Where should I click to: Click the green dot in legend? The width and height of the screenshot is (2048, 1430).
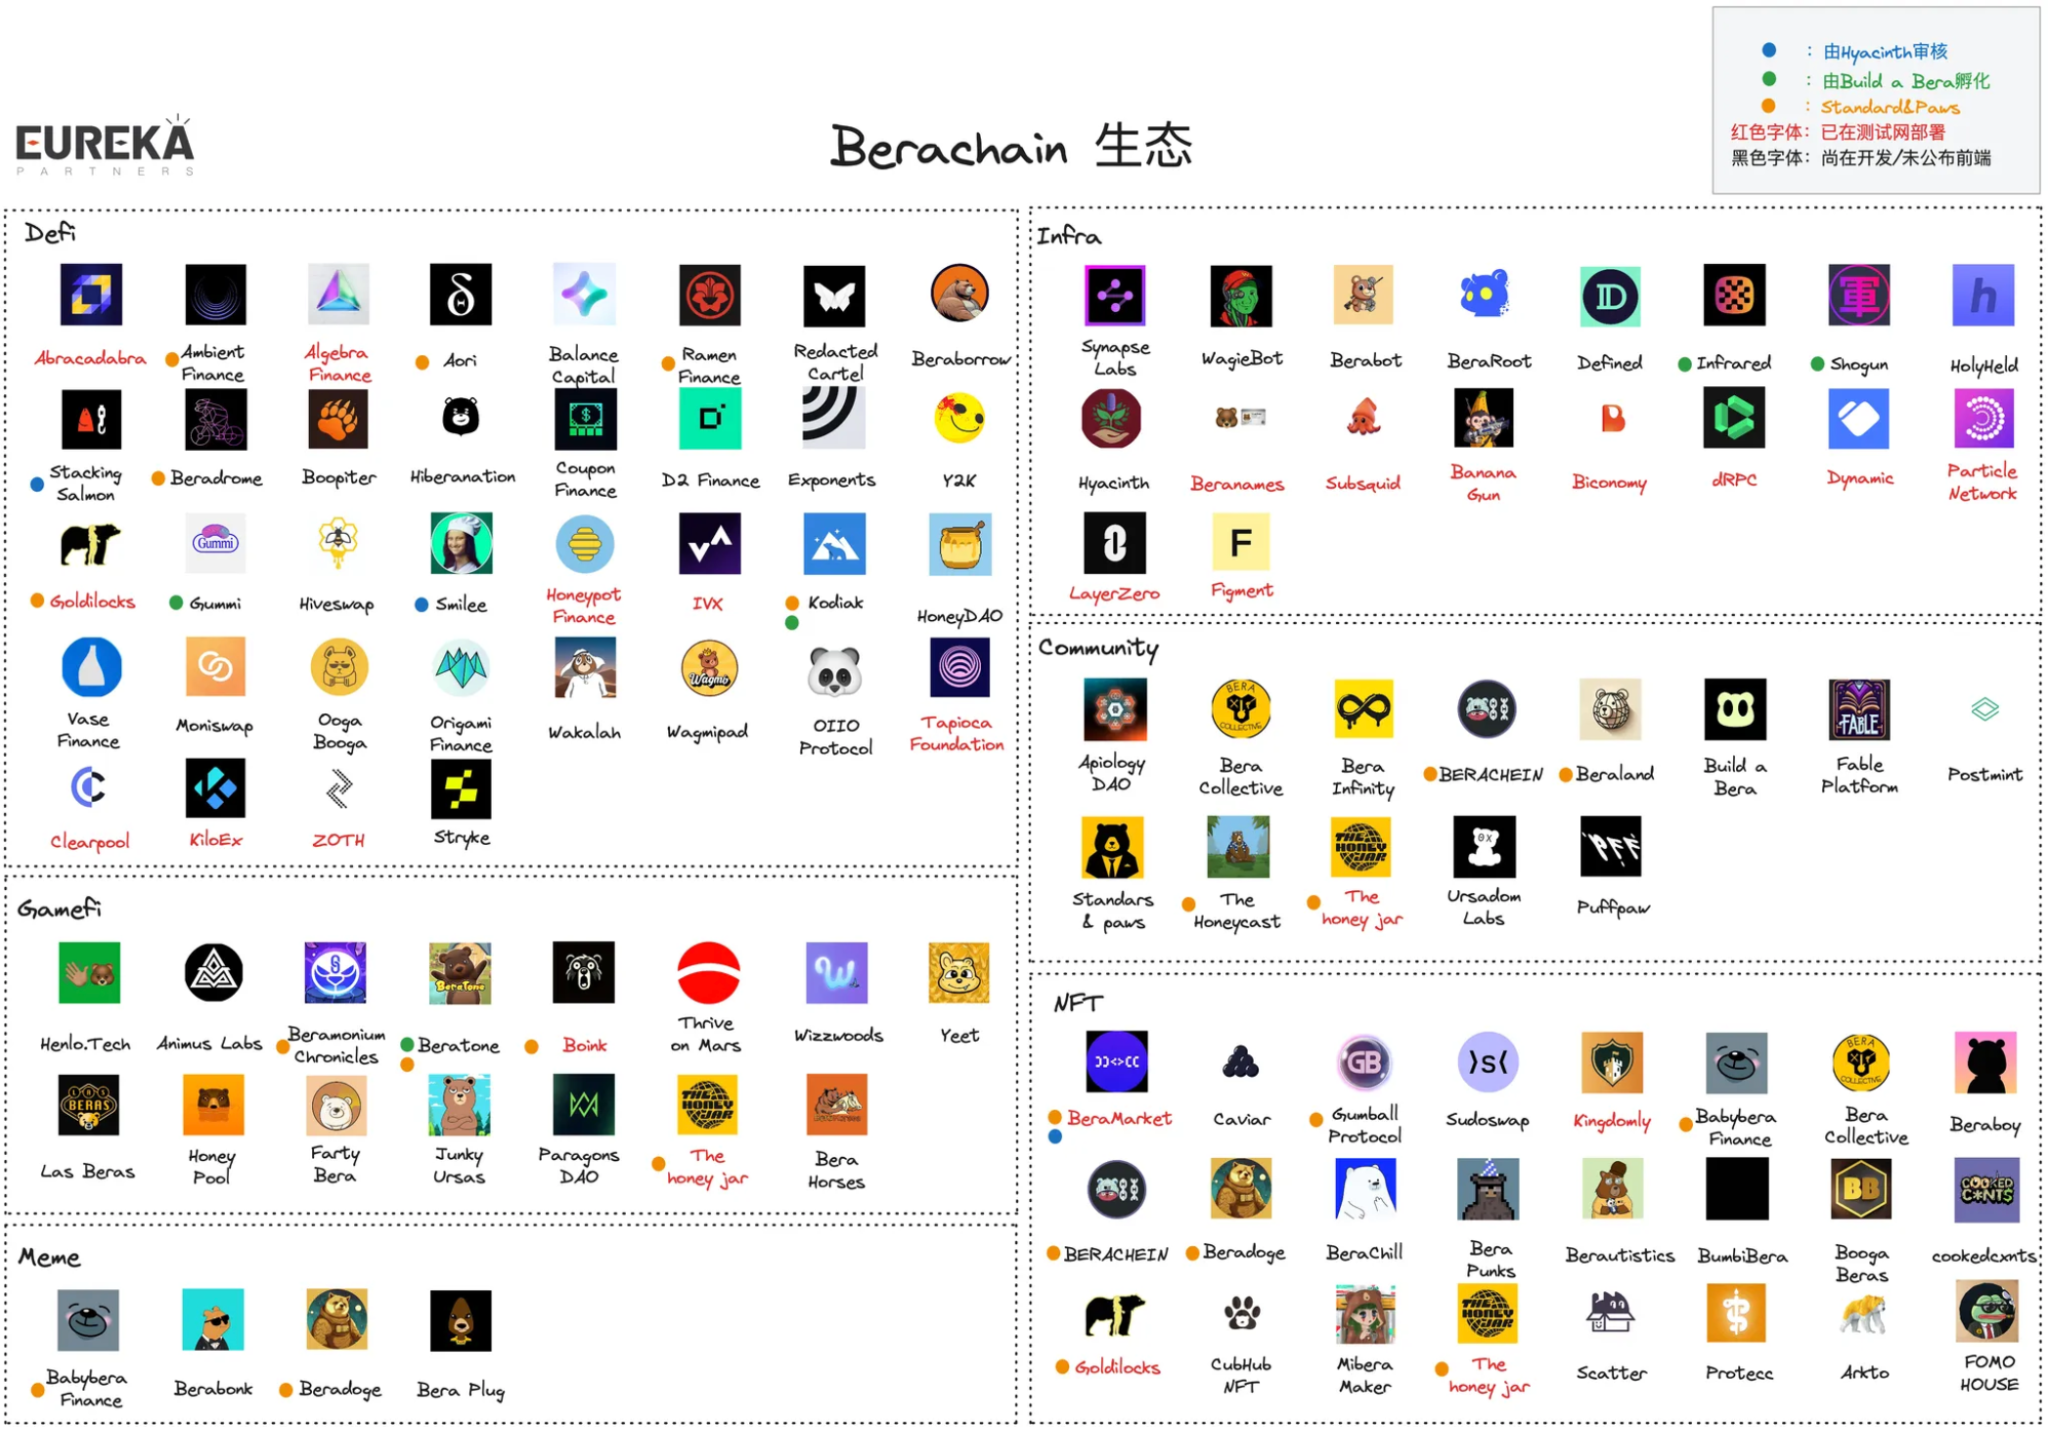(1769, 79)
